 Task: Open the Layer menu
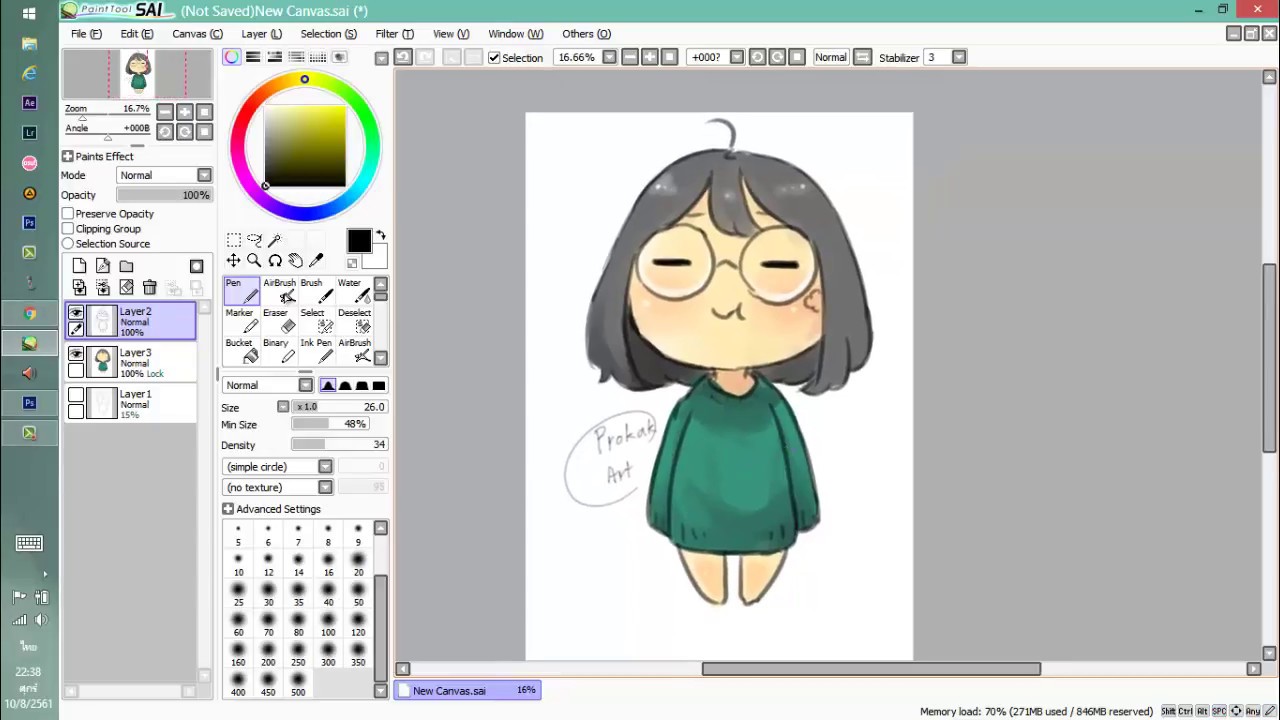tap(261, 34)
